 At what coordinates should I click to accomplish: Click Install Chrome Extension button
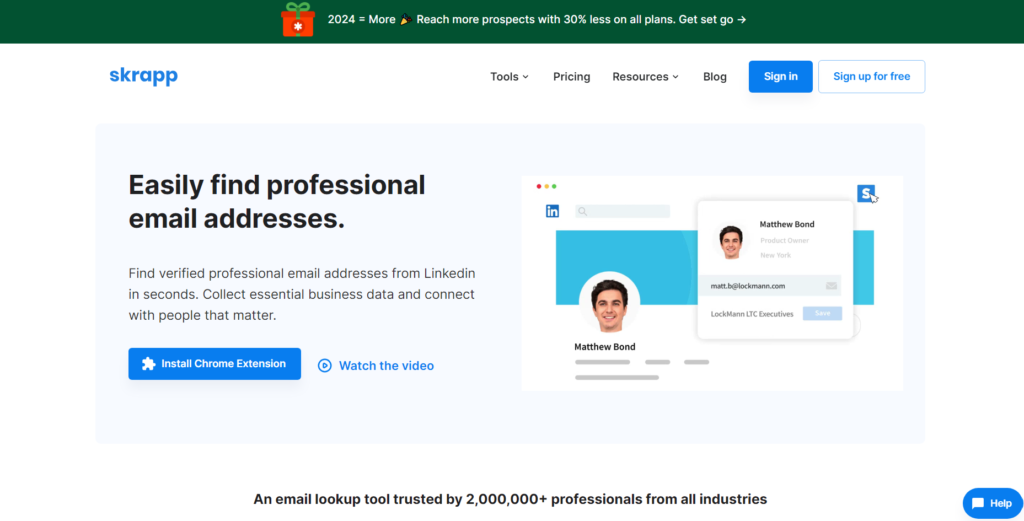pos(214,364)
